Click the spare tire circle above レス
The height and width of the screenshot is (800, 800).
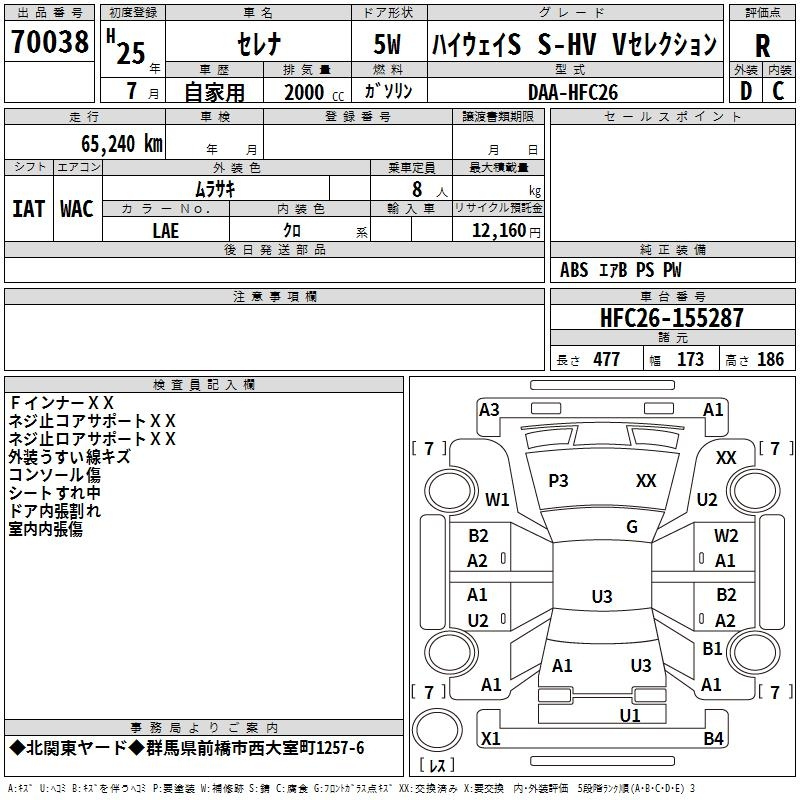click(x=436, y=731)
